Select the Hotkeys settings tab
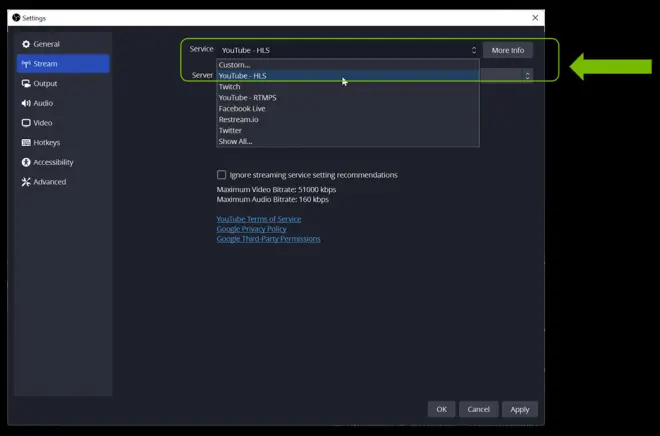The image size is (660, 436). pyautogui.click(x=63, y=143)
